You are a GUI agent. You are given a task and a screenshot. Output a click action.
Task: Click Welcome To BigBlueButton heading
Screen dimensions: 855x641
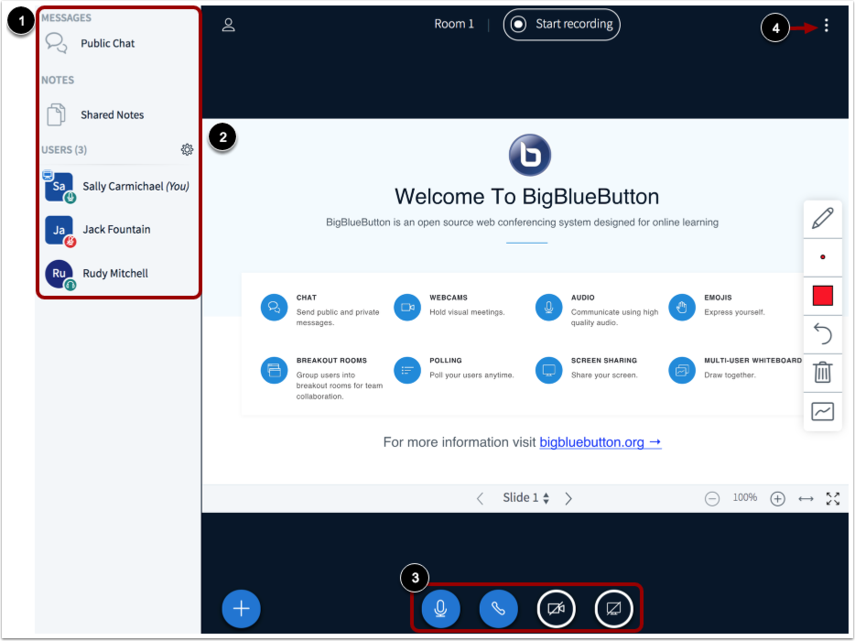coord(527,197)
